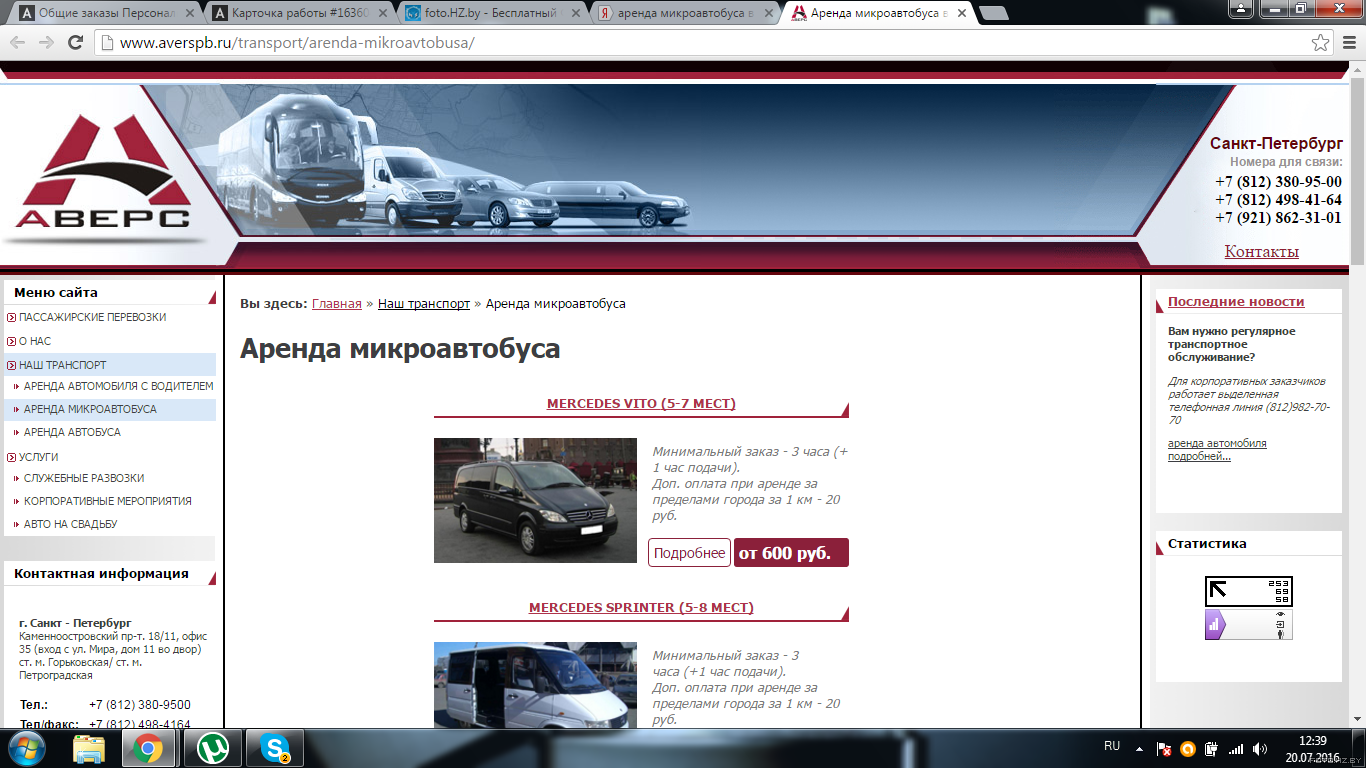Viewport: 1366px width, 768px height.
Task: Open О нас menu item
Action: [x=34, y=341]
